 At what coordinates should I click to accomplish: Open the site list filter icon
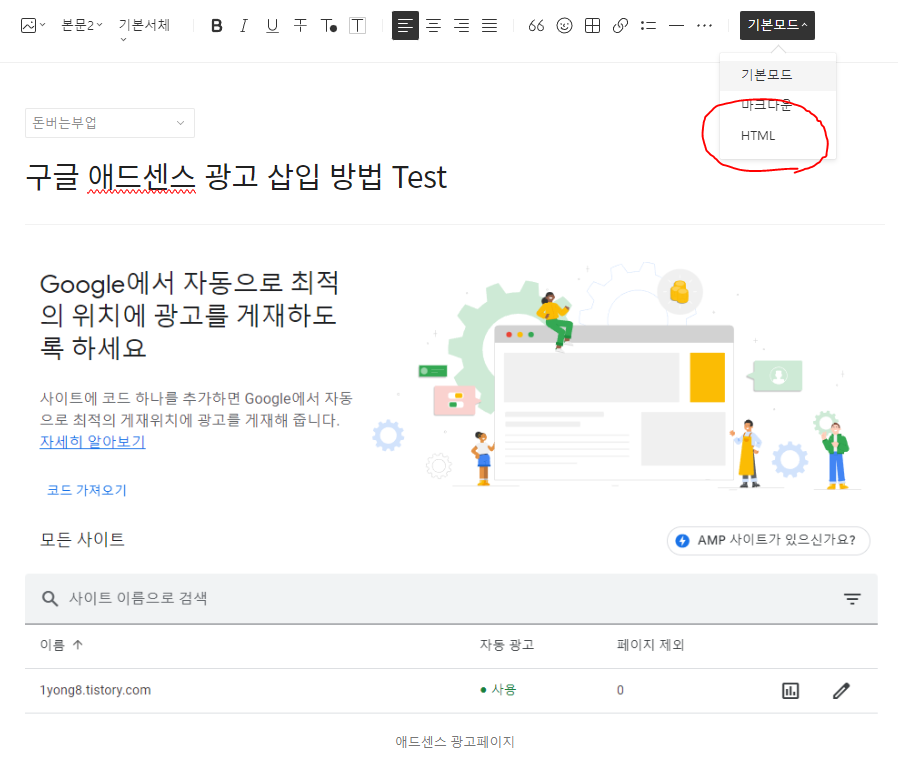[852, 599]
